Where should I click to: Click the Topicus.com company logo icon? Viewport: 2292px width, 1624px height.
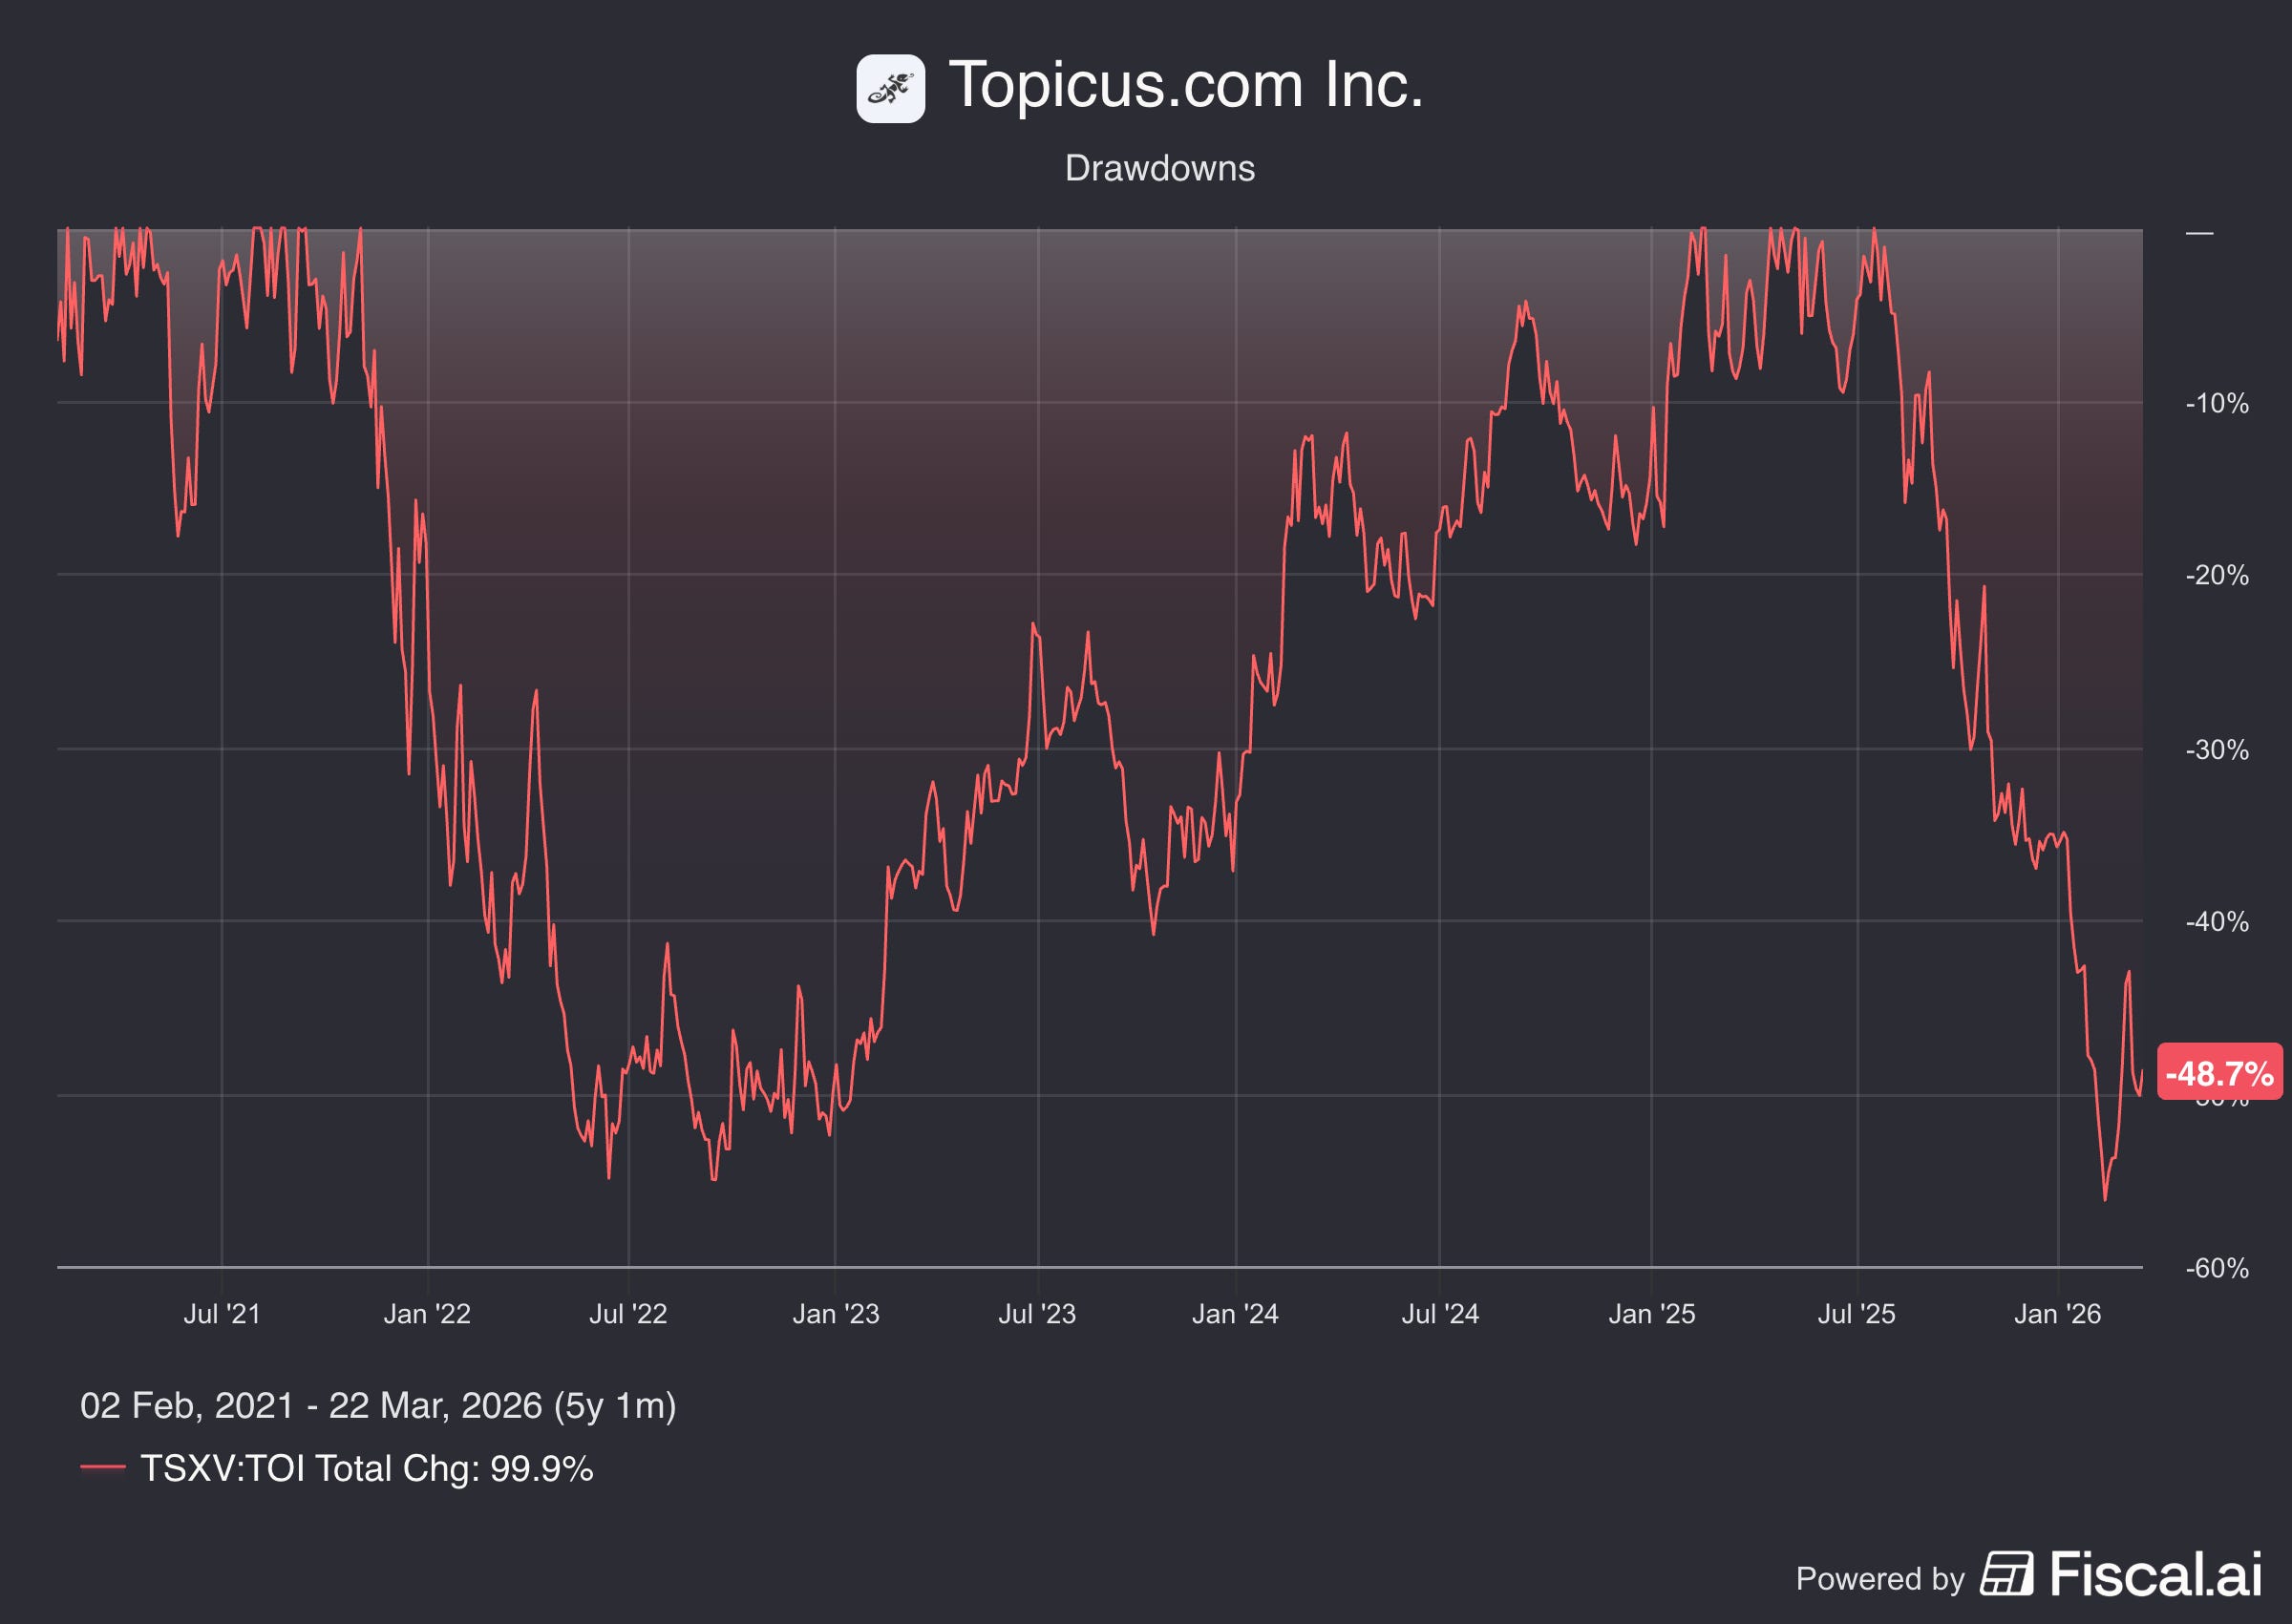pos(890,89)
